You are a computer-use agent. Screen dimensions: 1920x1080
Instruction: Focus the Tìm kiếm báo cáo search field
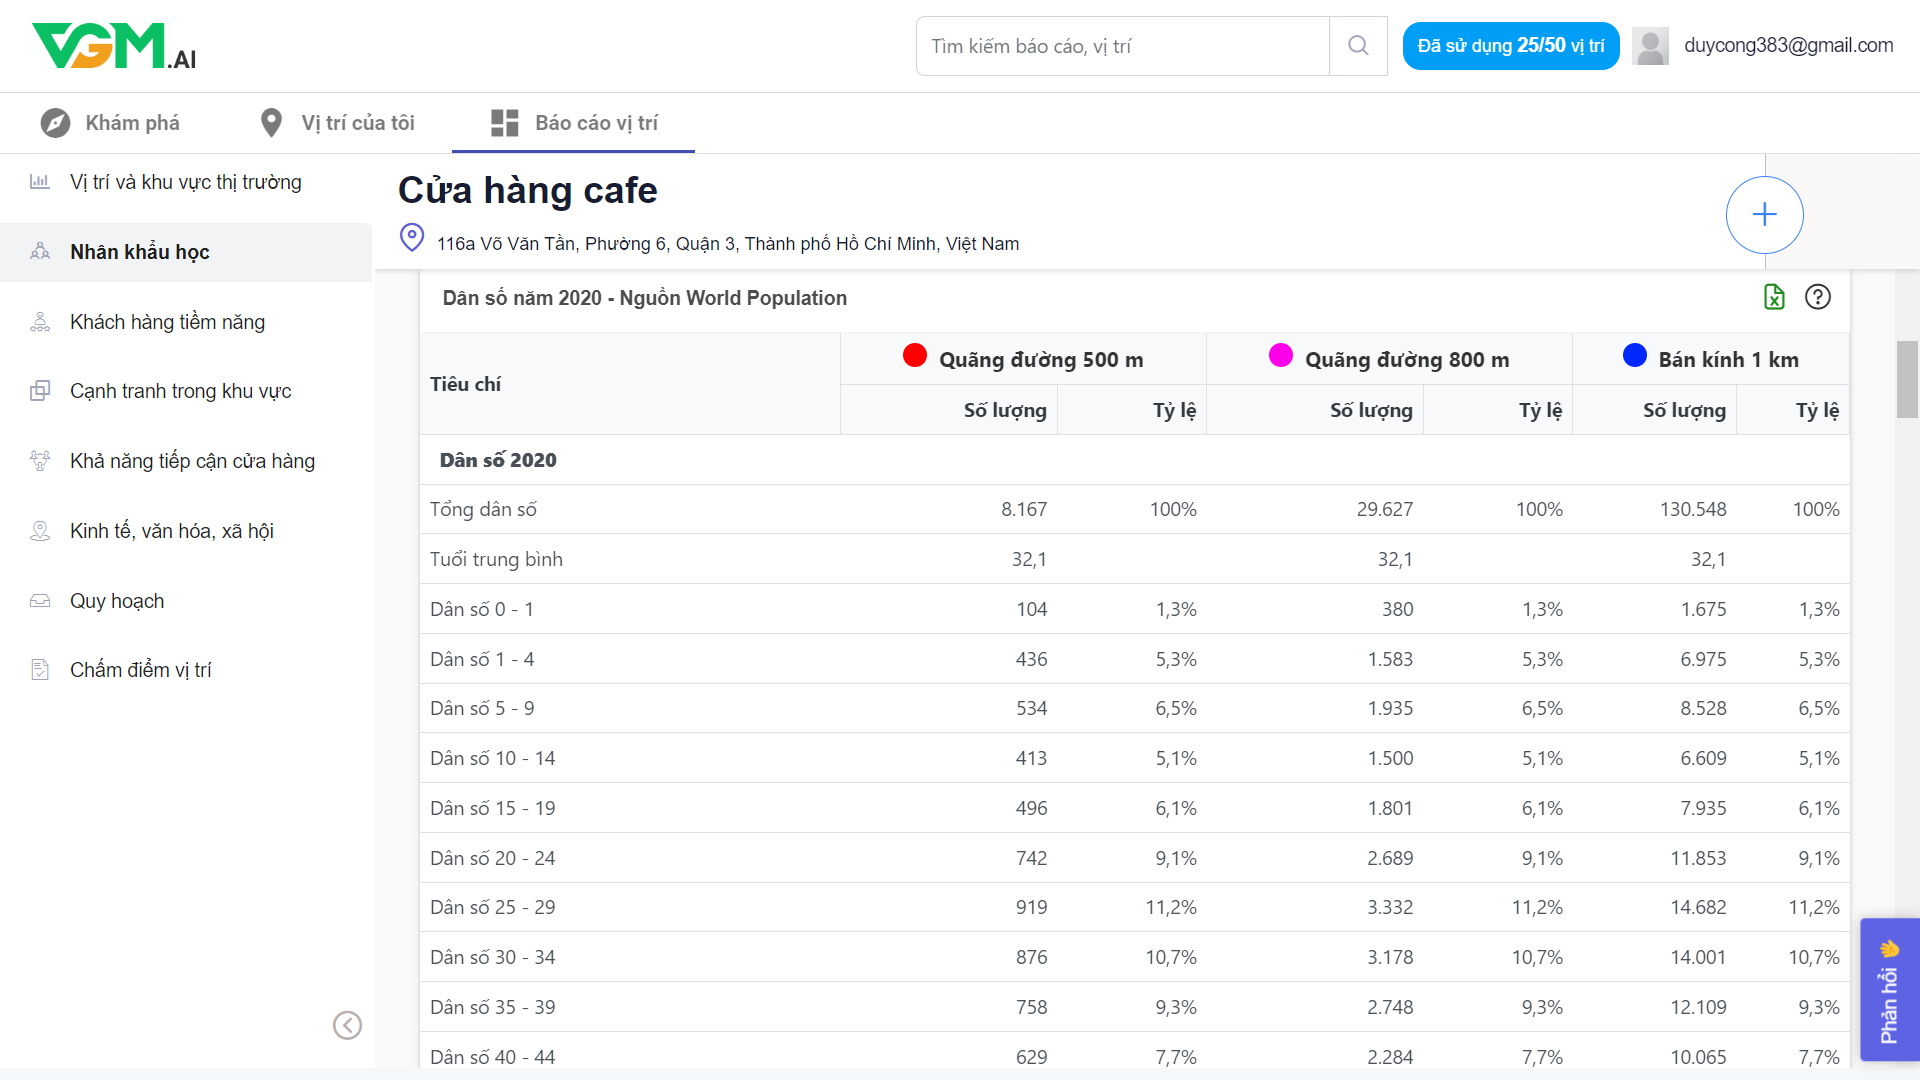(1122, 46)
